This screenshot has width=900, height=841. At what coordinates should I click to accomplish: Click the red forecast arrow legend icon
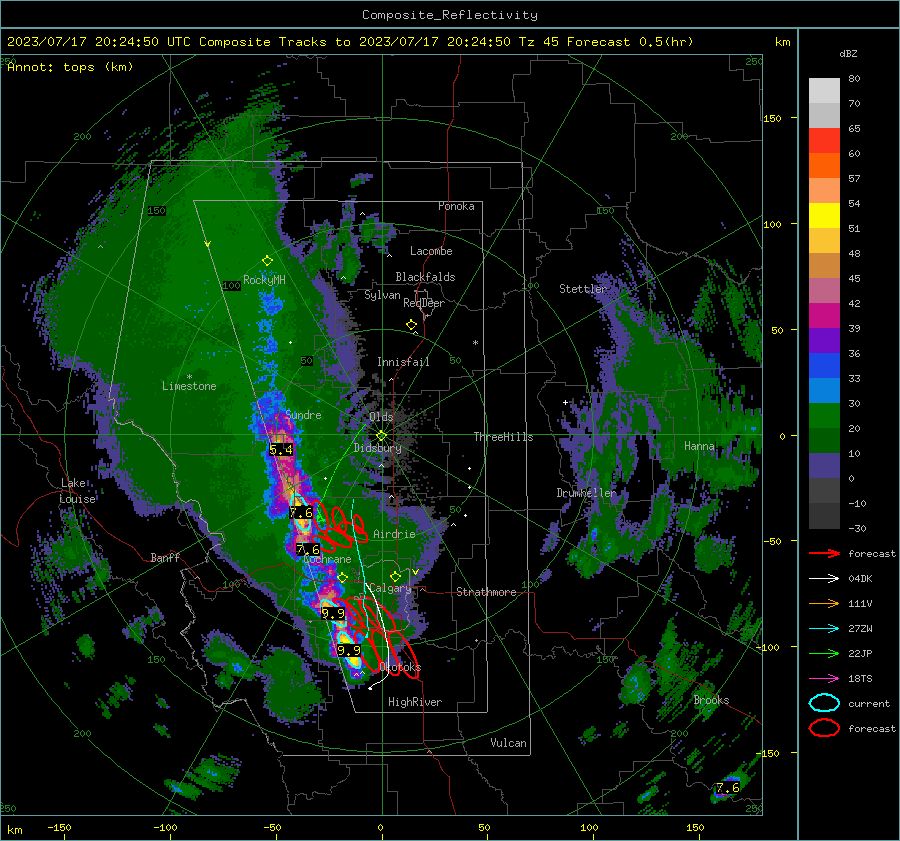[x=824, y=553]
